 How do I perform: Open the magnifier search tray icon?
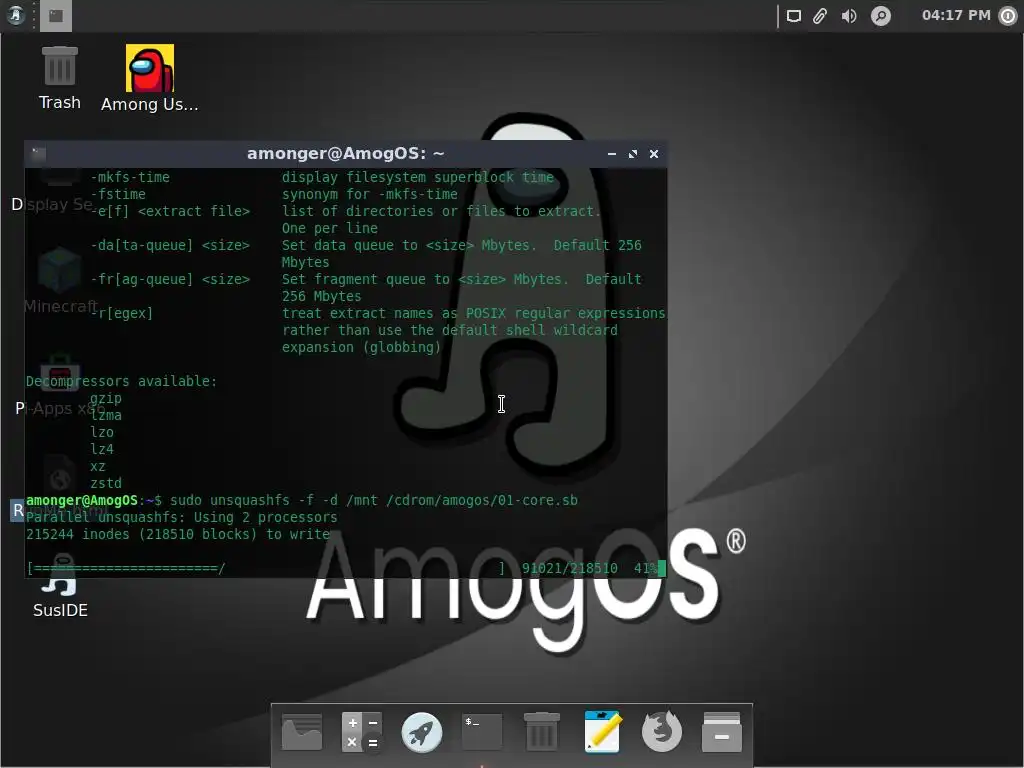880,16
